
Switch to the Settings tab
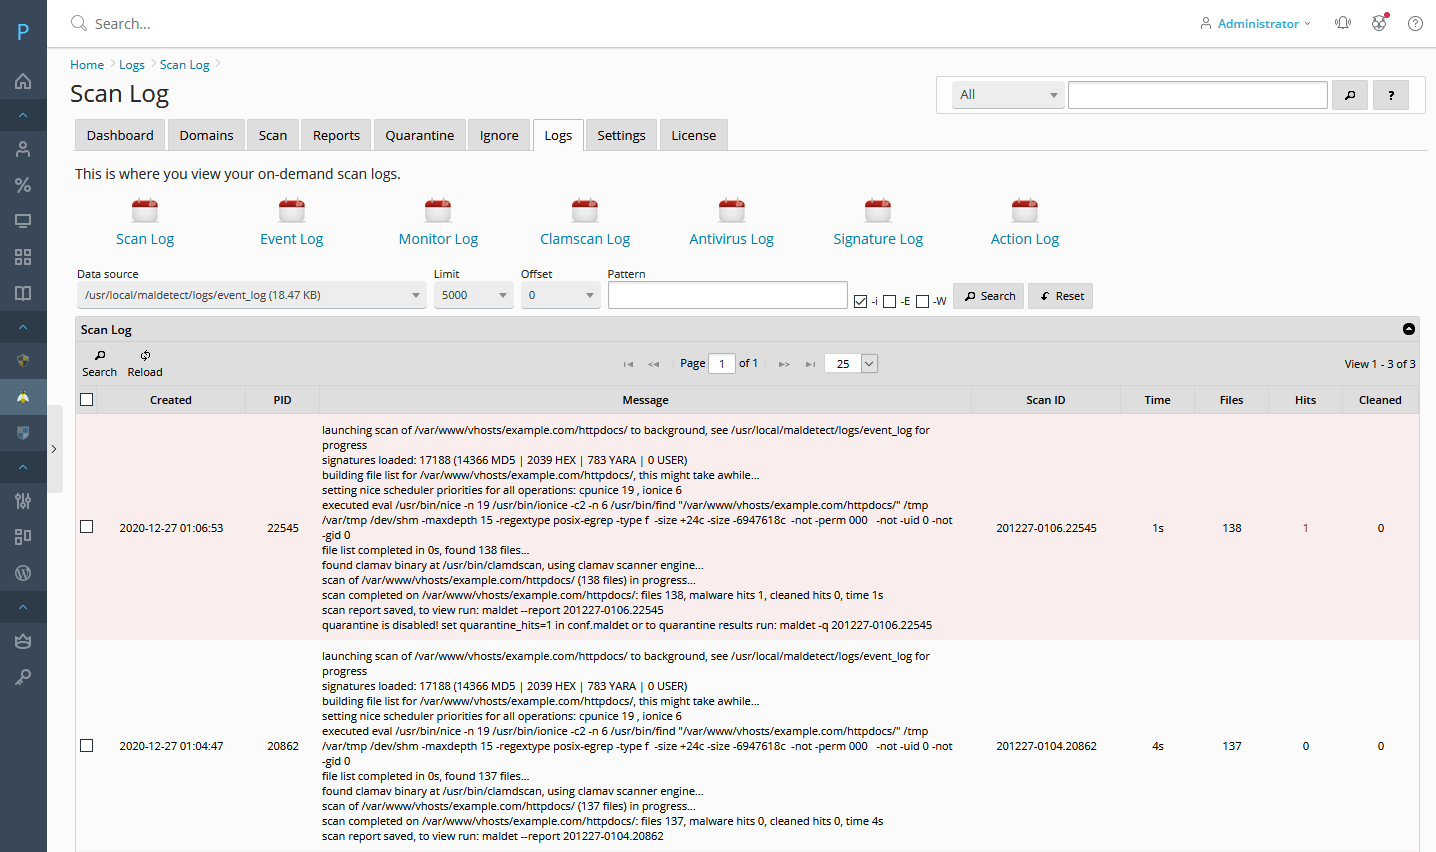click(621, 135)
